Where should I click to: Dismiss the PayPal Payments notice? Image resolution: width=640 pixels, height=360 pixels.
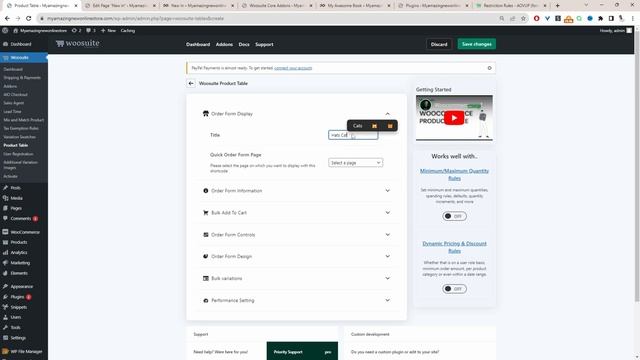click(489, 68)
